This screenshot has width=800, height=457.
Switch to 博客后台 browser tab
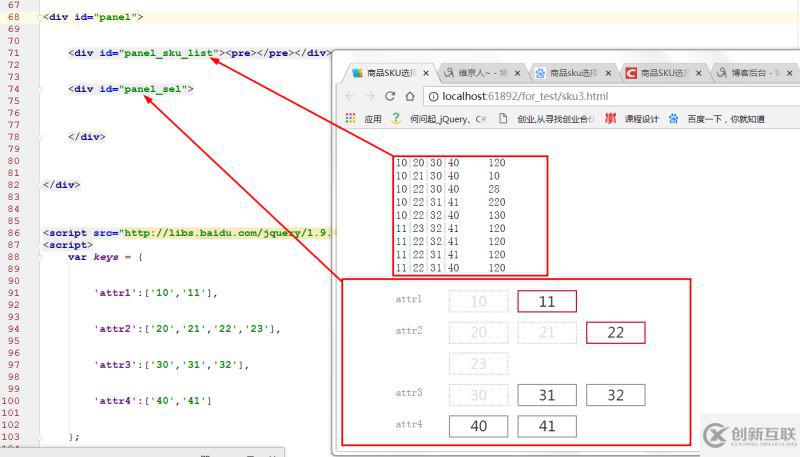click(x=755, y=73)
